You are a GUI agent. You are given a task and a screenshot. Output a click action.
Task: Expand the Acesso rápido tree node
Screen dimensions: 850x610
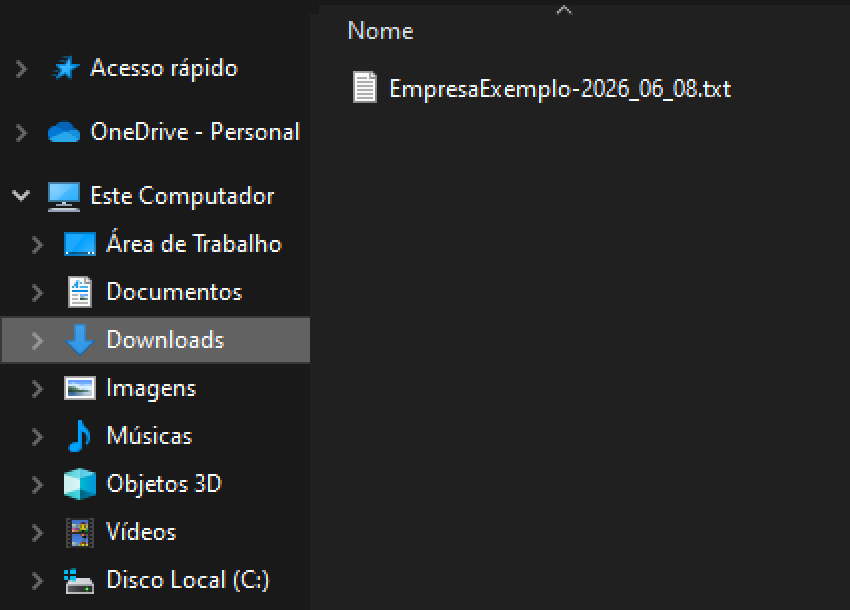click(21, 68)
